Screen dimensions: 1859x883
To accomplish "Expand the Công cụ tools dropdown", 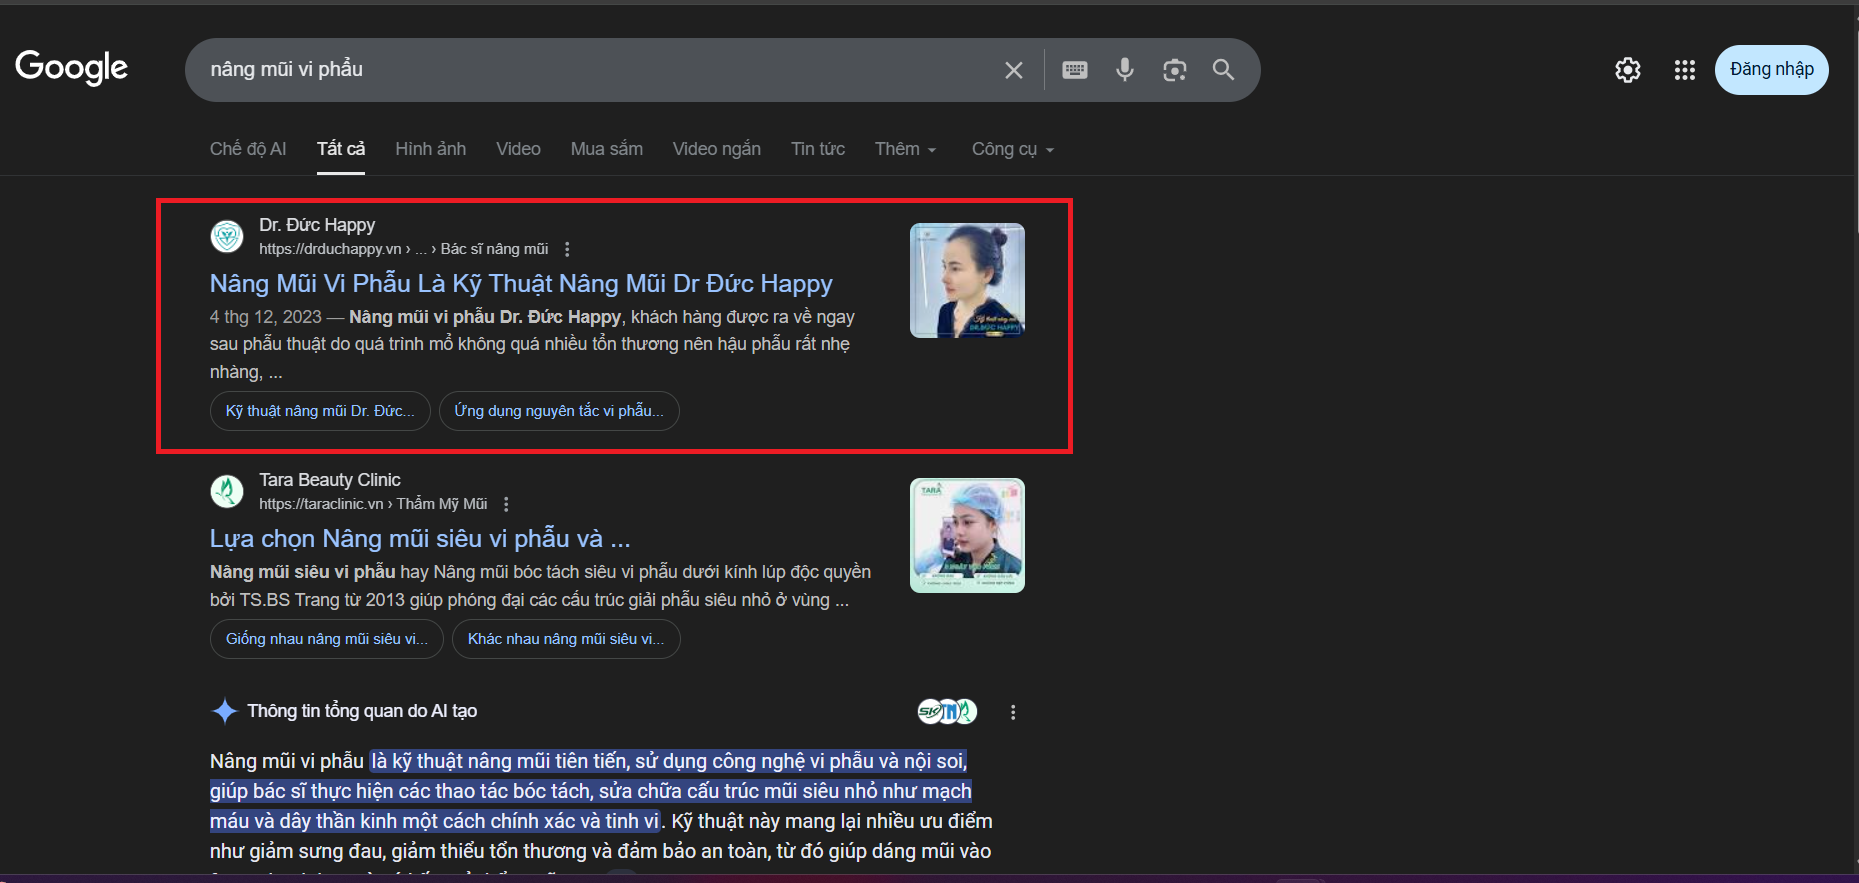I will pos(1013,149).
